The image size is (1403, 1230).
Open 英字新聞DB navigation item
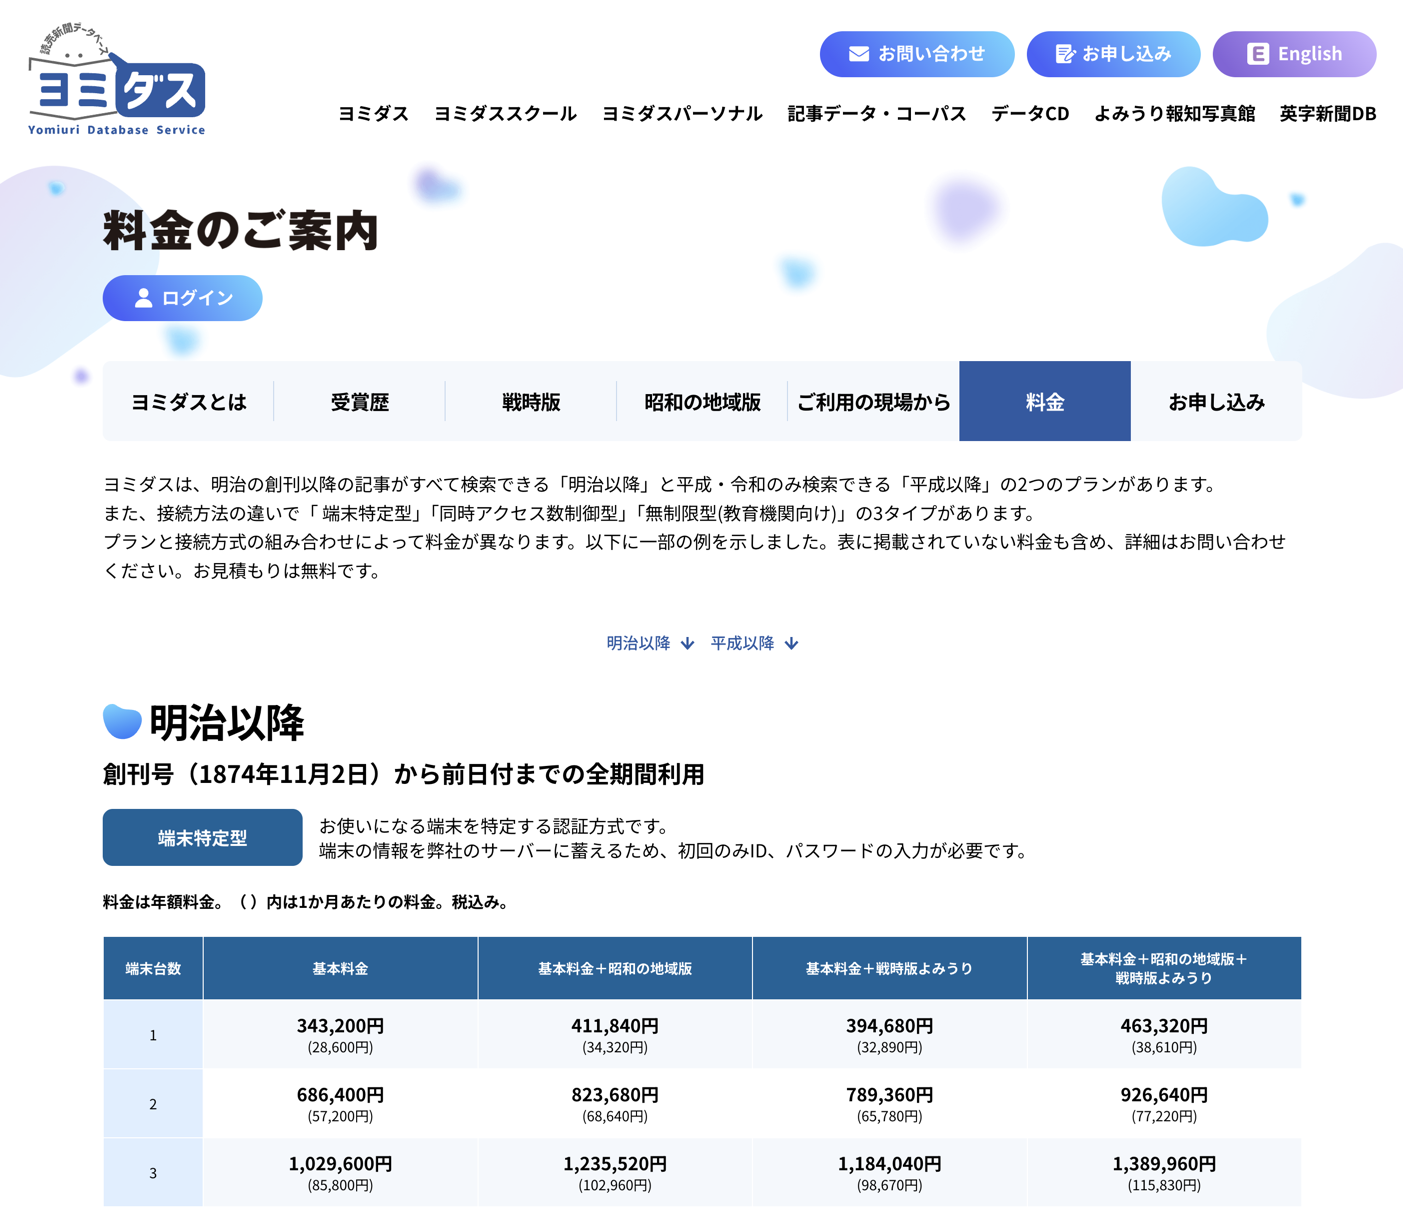(x=1328, y=113)
